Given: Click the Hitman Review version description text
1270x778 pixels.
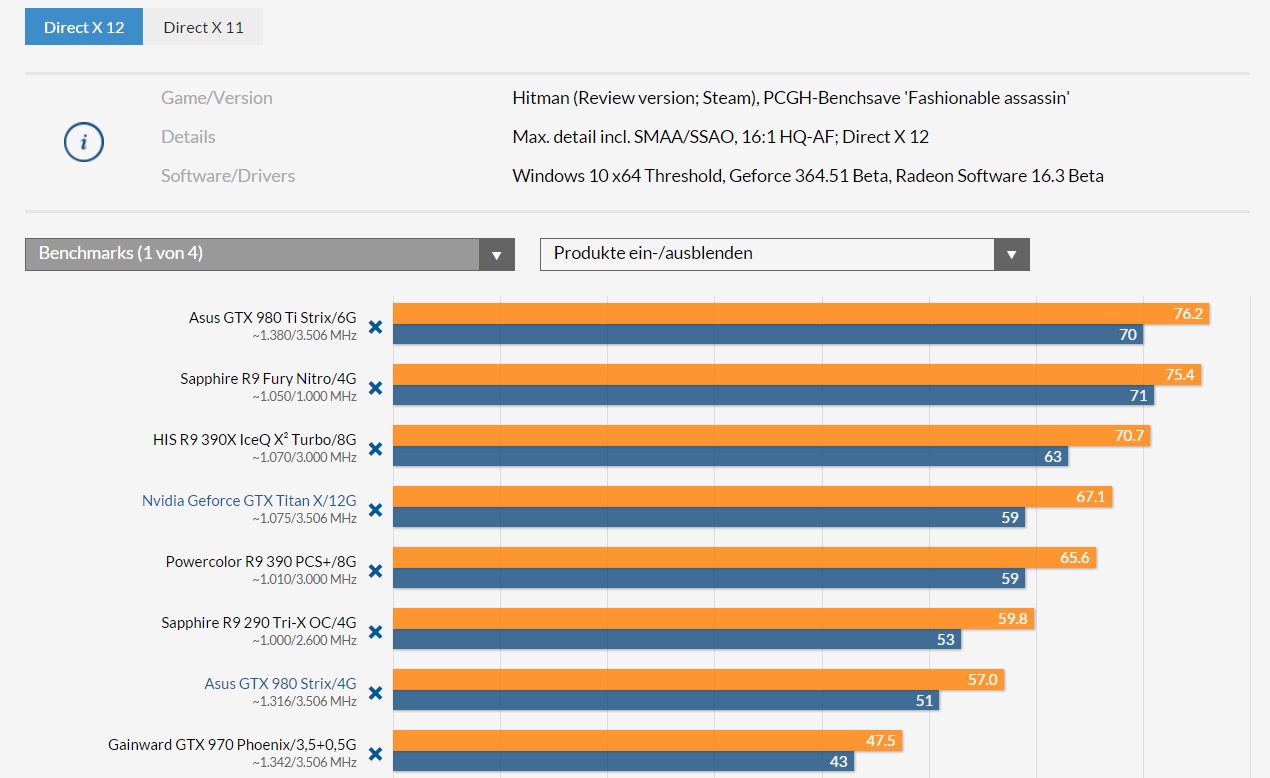Looking at the screenshot, I should tap(791, 98).
